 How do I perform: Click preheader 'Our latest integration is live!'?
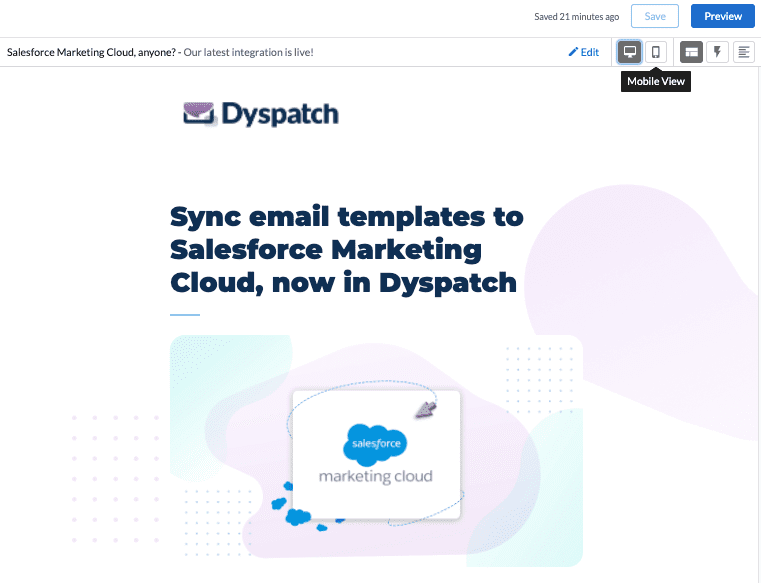248,52
